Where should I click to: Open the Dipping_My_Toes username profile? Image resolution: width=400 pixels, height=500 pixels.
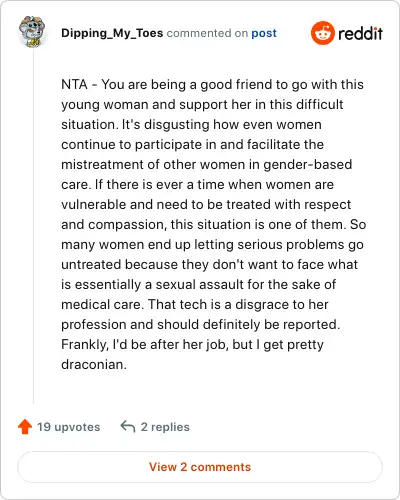tap(112, 33)
